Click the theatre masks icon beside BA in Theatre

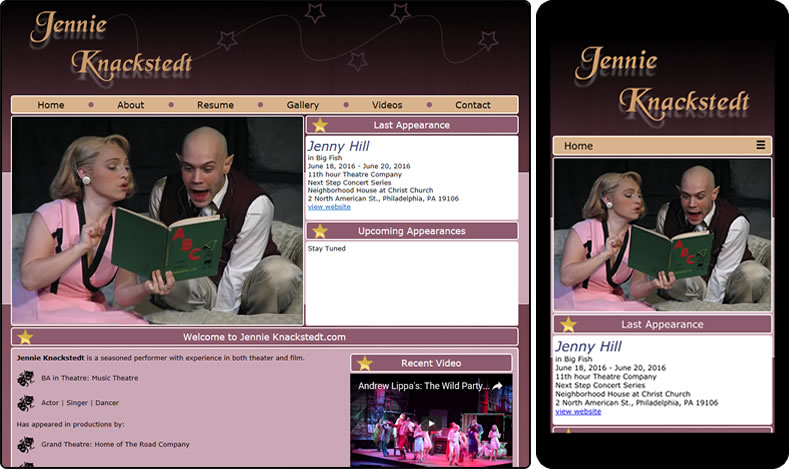(x=26, y=379)
